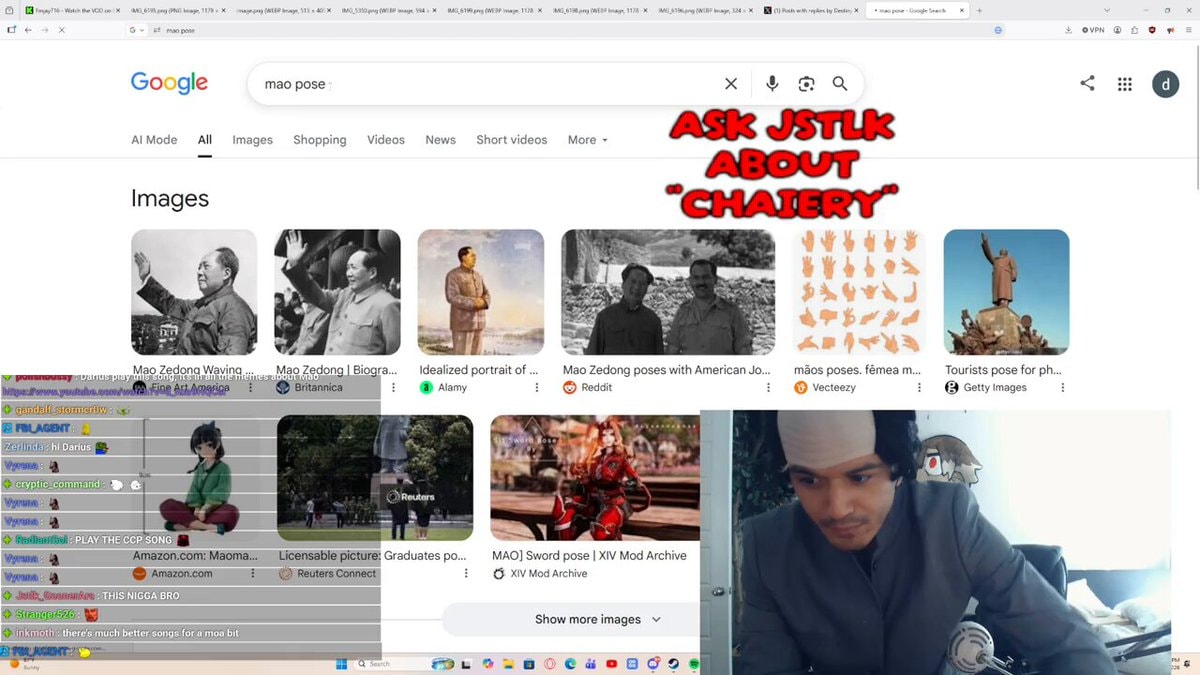Switch to AI Mode tab
The image size is (1200, 675).
pos(154,140)
